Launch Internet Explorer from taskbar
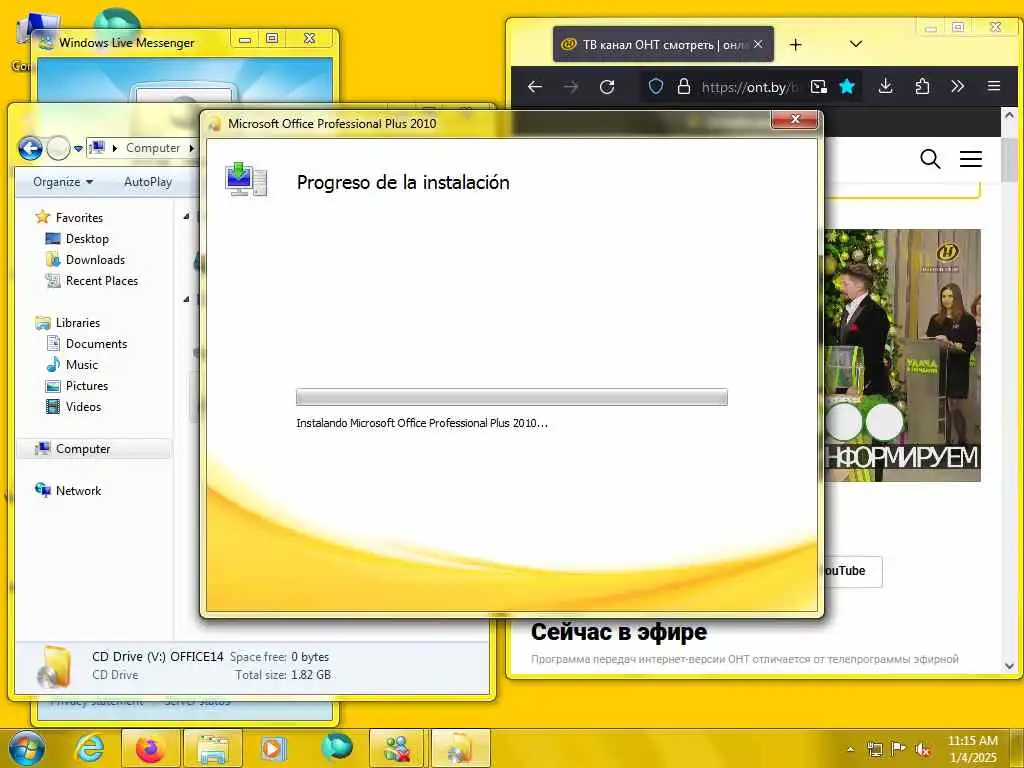 89,748
